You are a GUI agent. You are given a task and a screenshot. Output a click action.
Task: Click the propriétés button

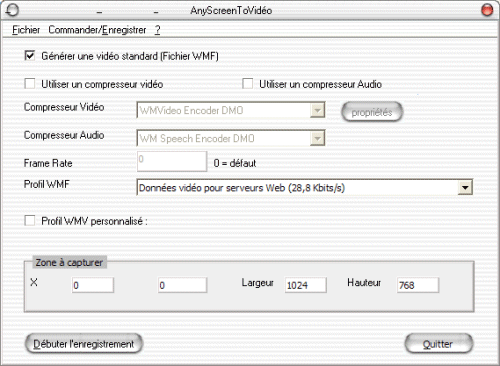click(372, 112)
